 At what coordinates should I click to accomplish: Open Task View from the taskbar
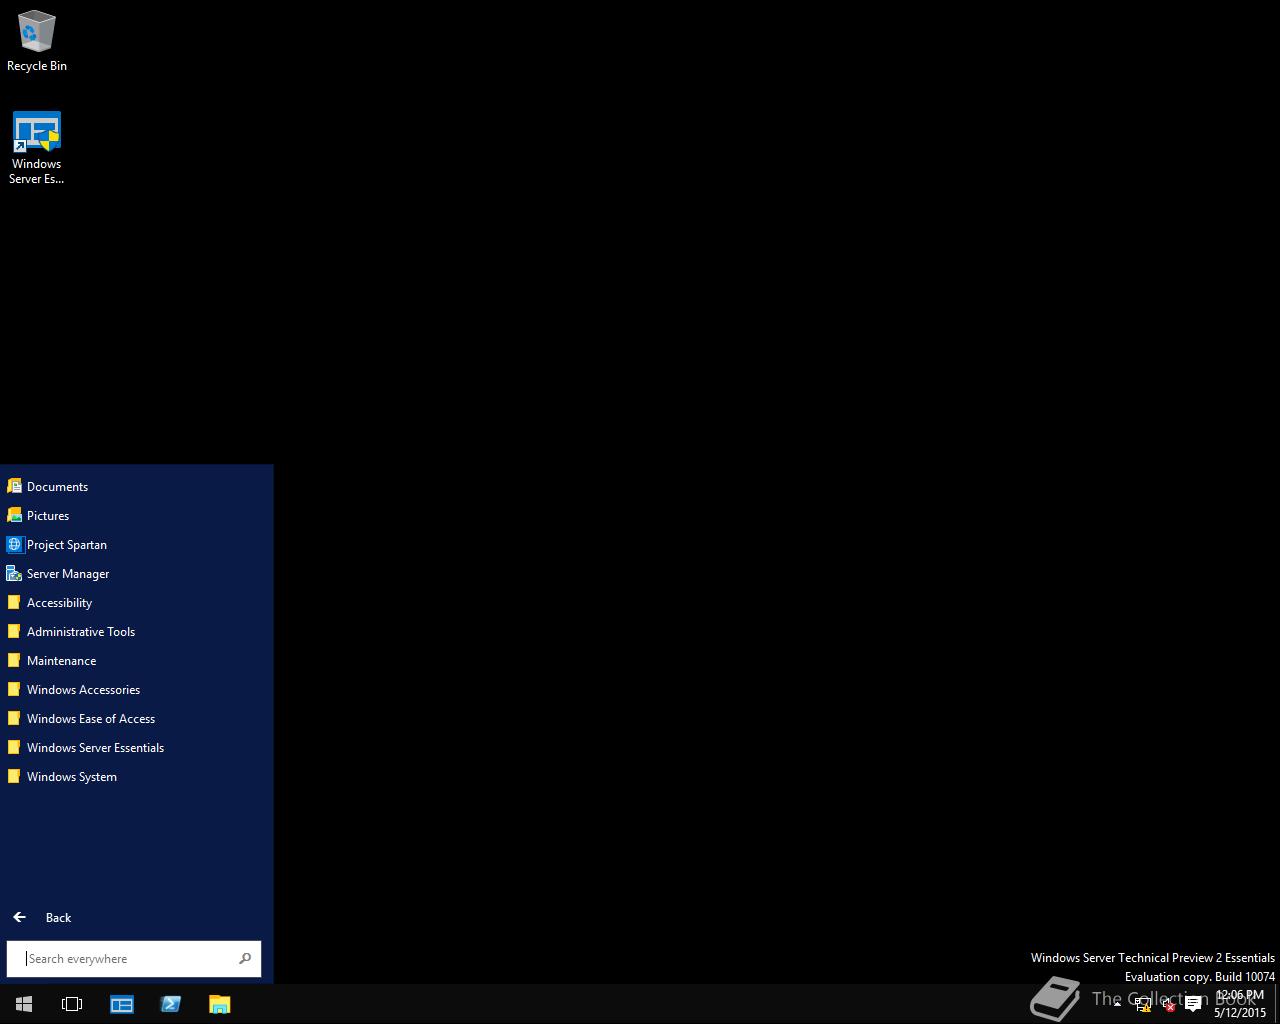coord(72,1004)
